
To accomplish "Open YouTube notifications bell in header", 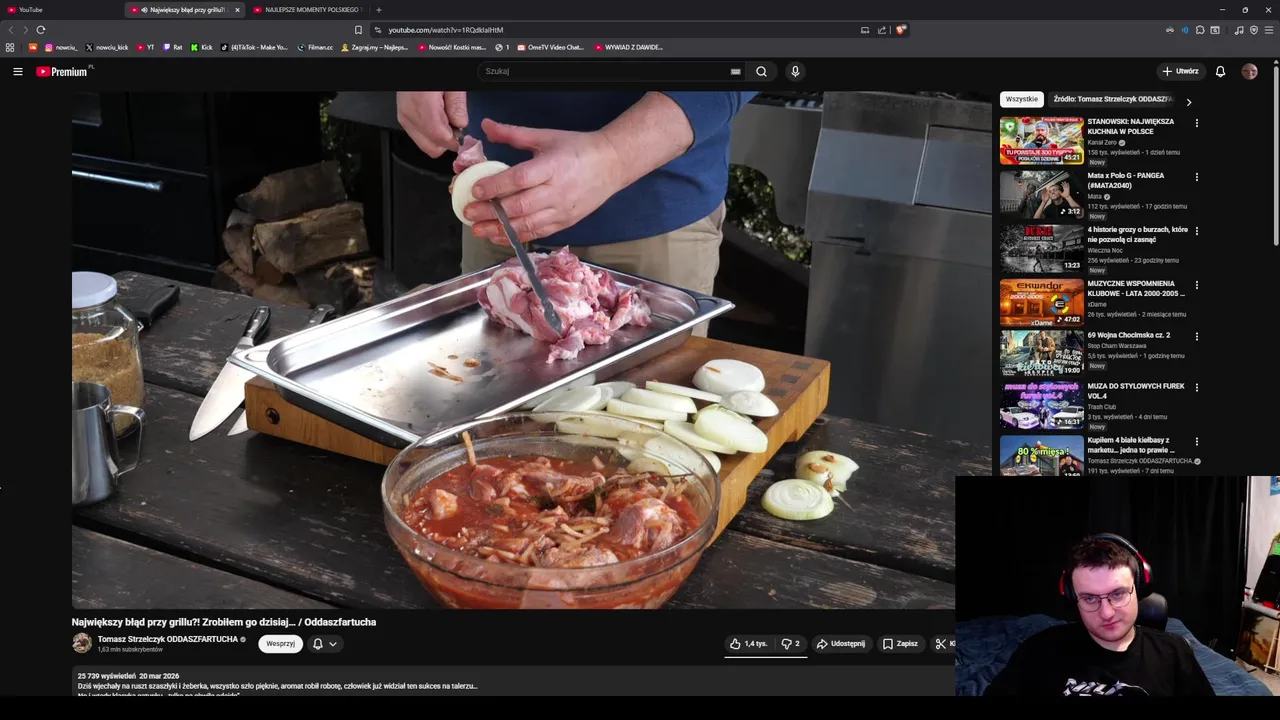I will pyautogui.click(x=1220, y=71).
